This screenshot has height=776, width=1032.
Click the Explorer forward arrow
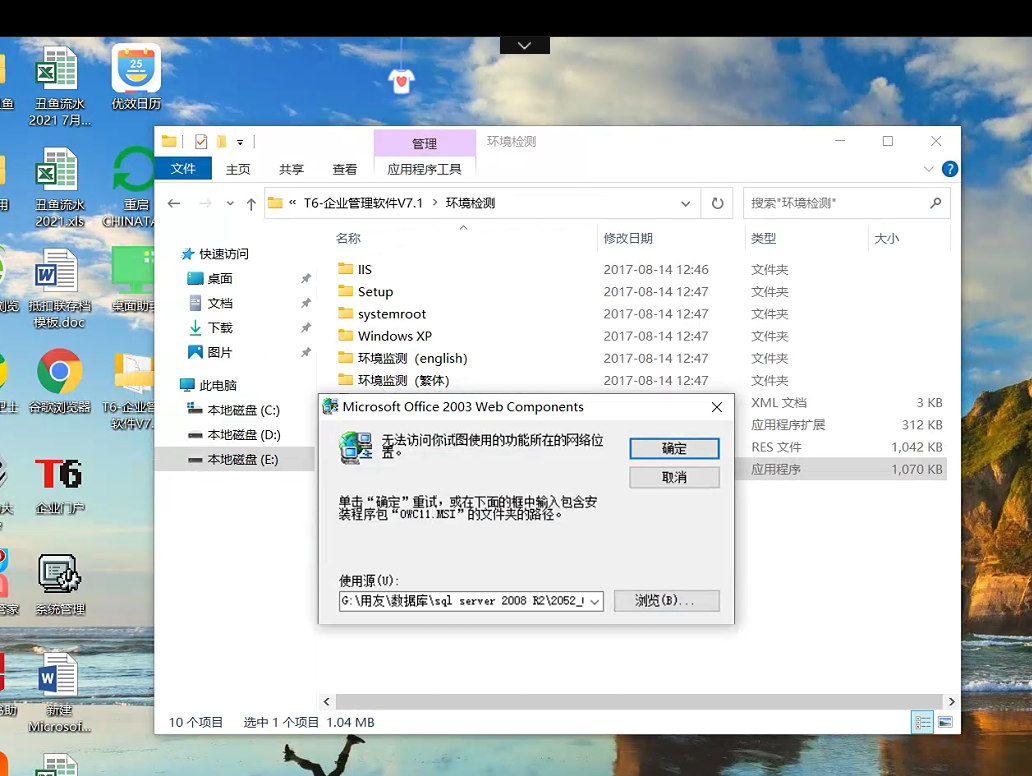tap(205, 203)
